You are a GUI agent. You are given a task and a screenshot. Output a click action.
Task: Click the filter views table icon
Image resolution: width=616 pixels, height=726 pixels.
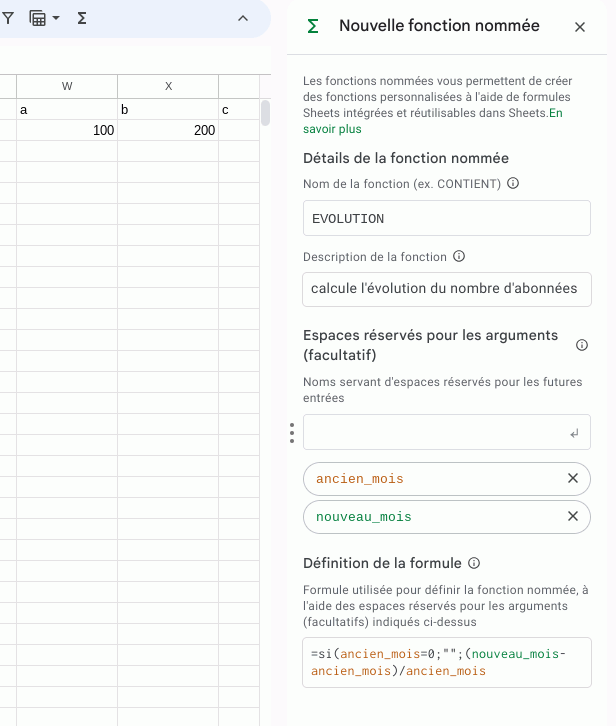[38, 18]
